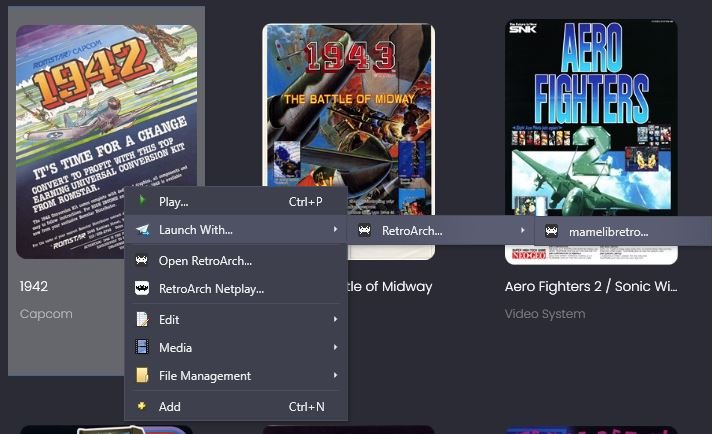Screen dimensions: 712x434
Task: Click the Aero Fighters 2 / Sonic Wi... title
Action: click(591, 286)
